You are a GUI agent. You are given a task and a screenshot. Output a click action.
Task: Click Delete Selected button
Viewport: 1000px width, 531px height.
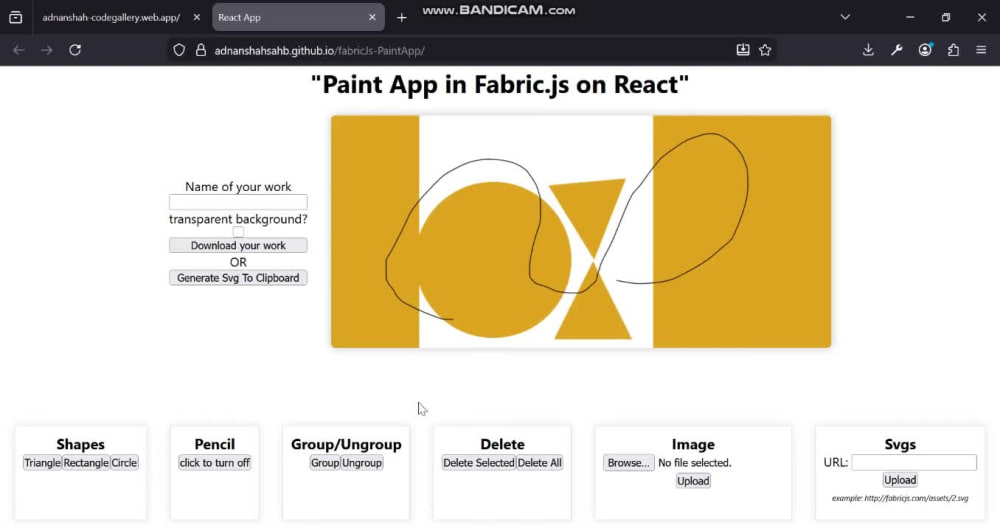(x=478, y=463)
